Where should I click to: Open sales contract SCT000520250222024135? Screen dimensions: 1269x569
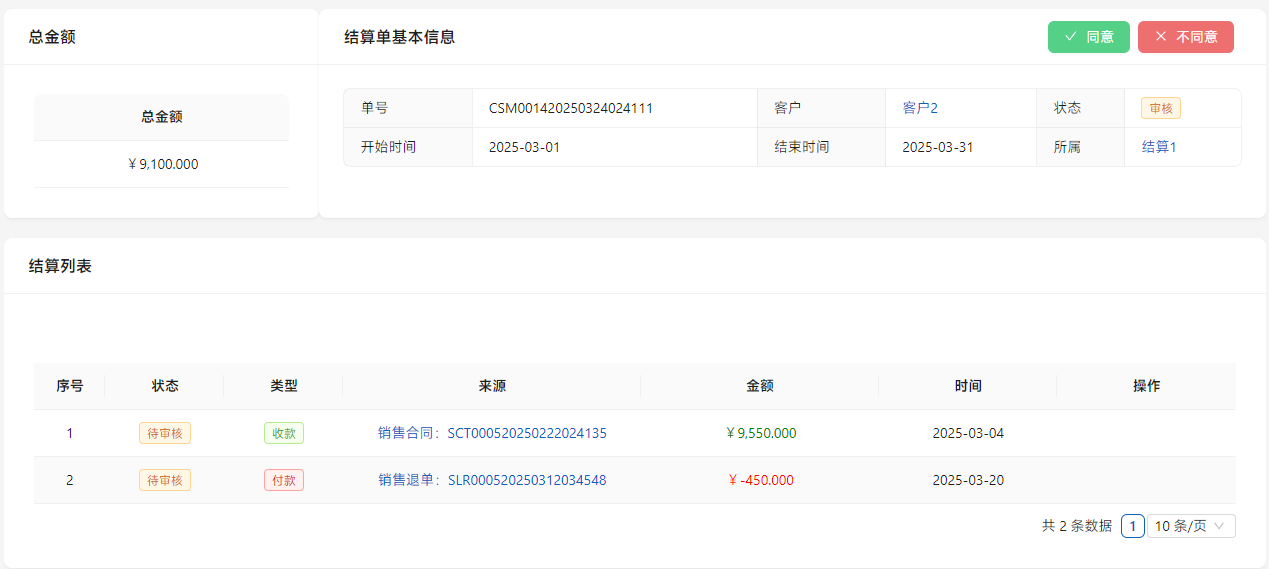tap(492, 433)
